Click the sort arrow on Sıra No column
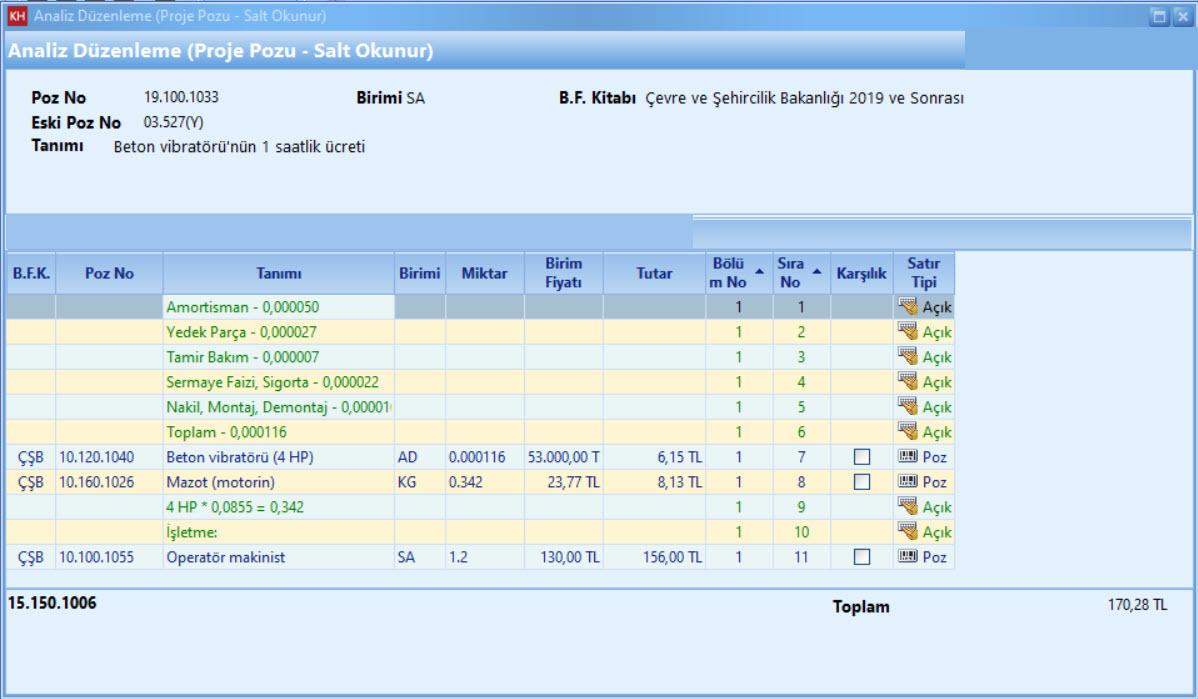 click(x=817, y=271)
